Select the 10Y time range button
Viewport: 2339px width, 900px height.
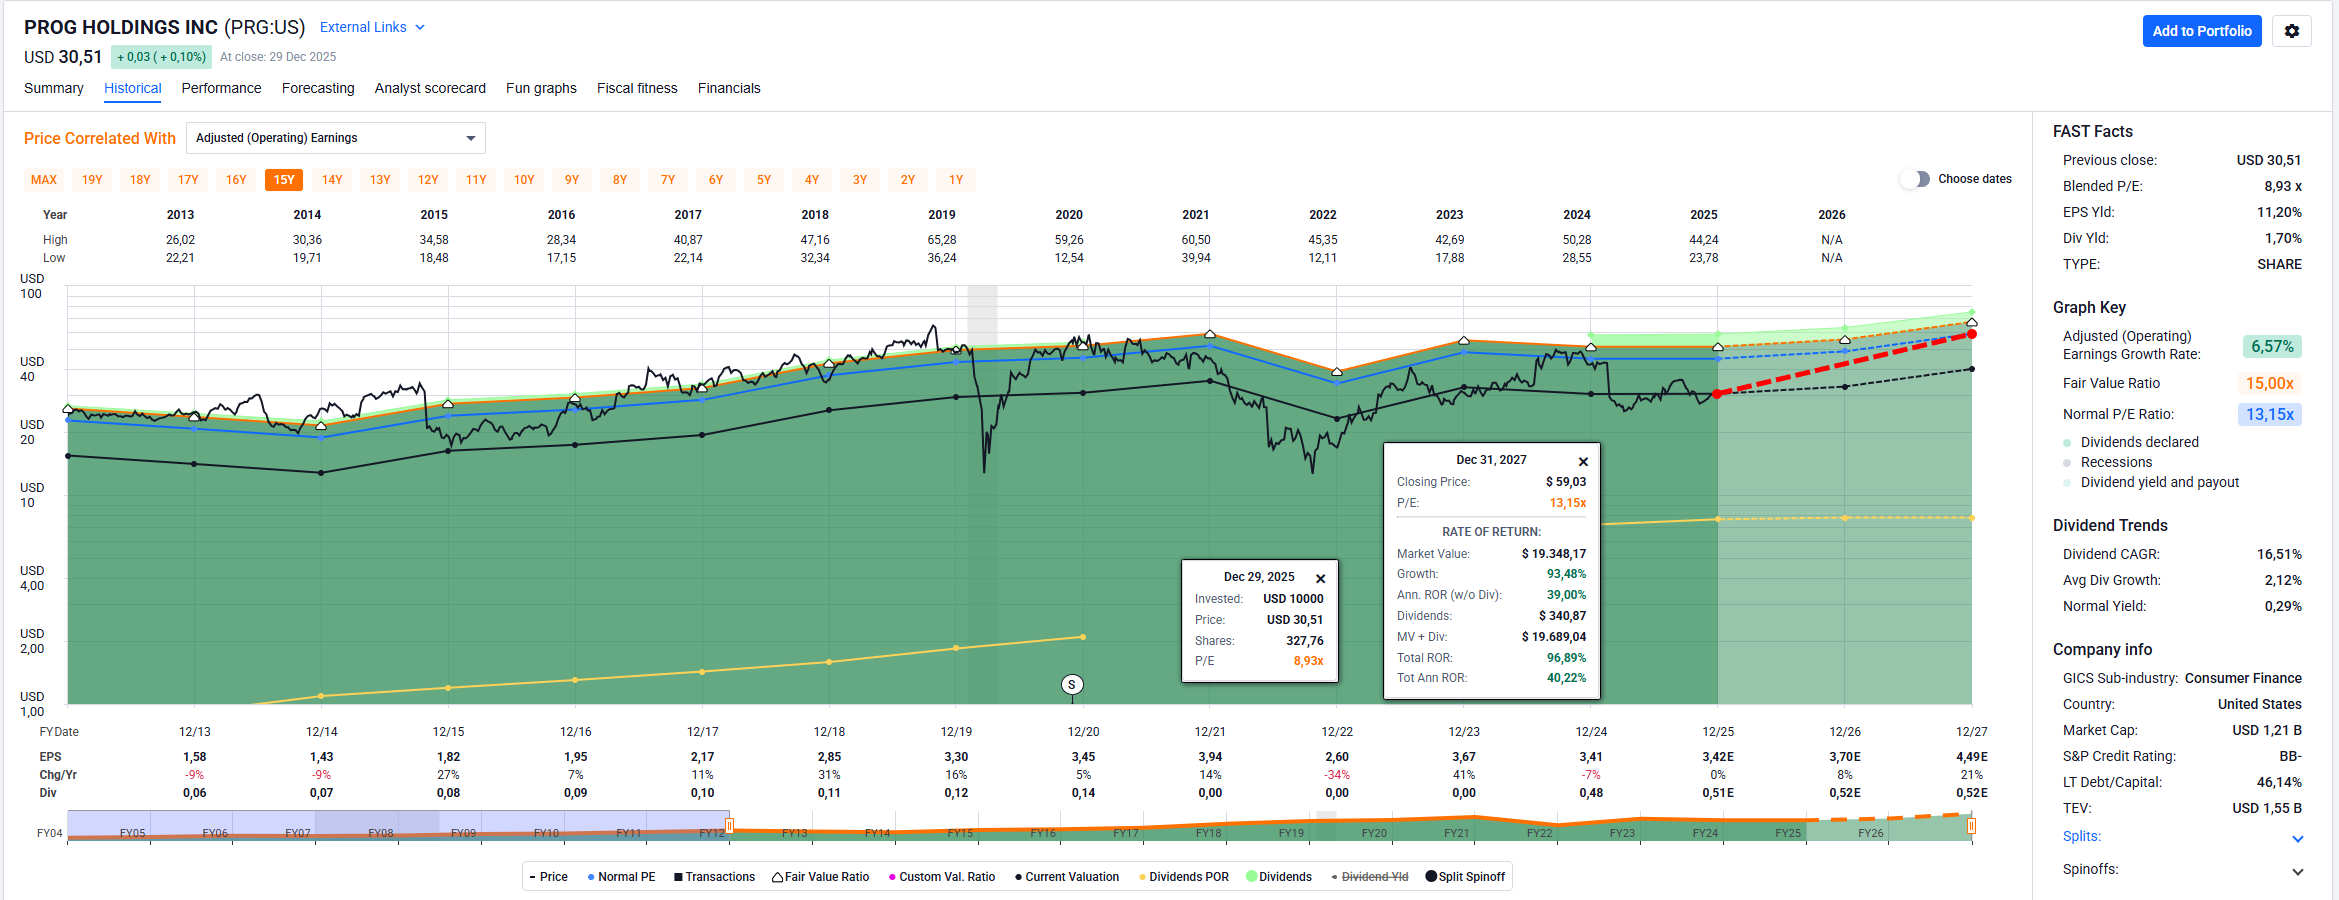tap(524, 180)
